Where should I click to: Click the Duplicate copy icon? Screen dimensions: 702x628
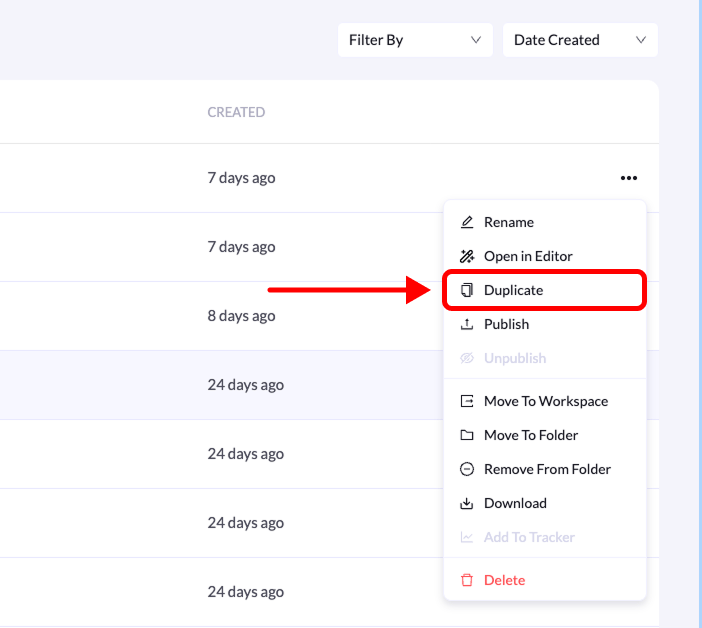pyautogui.click(x=467, y=290)
